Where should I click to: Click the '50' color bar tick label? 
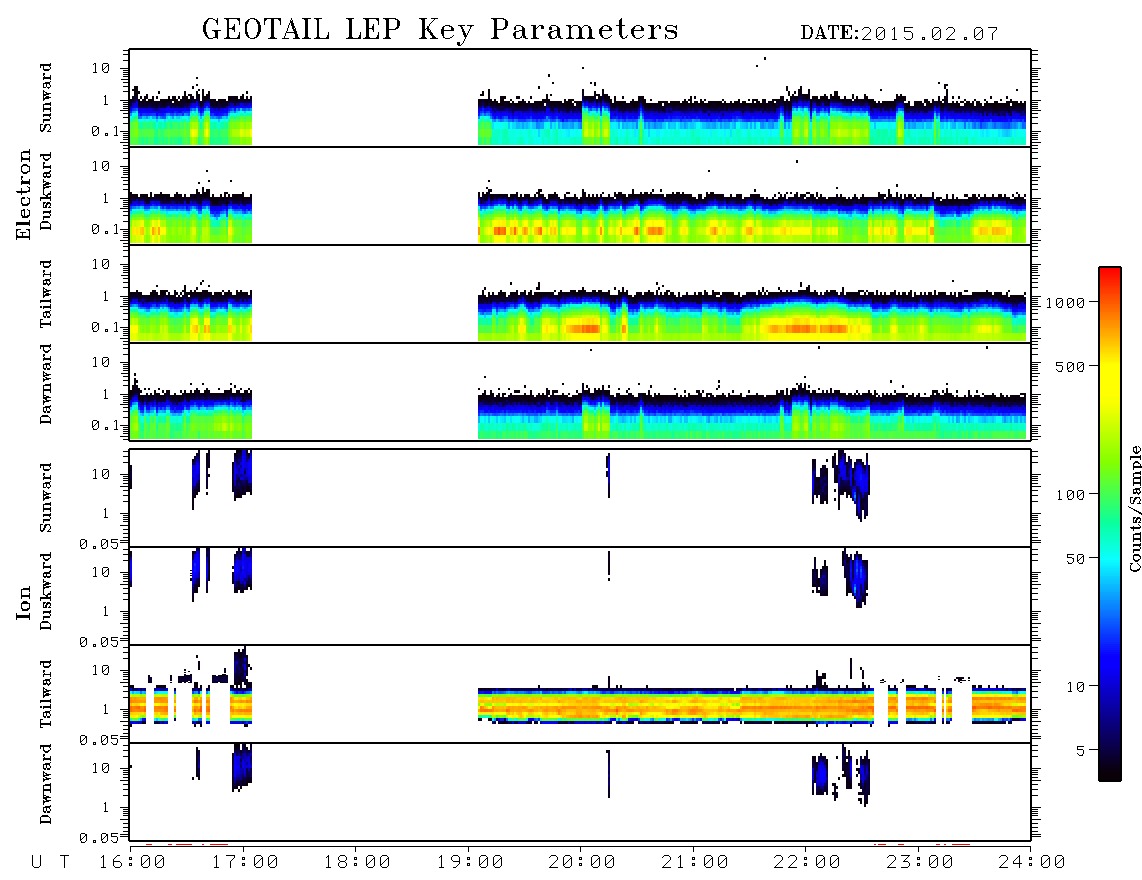1075,559
